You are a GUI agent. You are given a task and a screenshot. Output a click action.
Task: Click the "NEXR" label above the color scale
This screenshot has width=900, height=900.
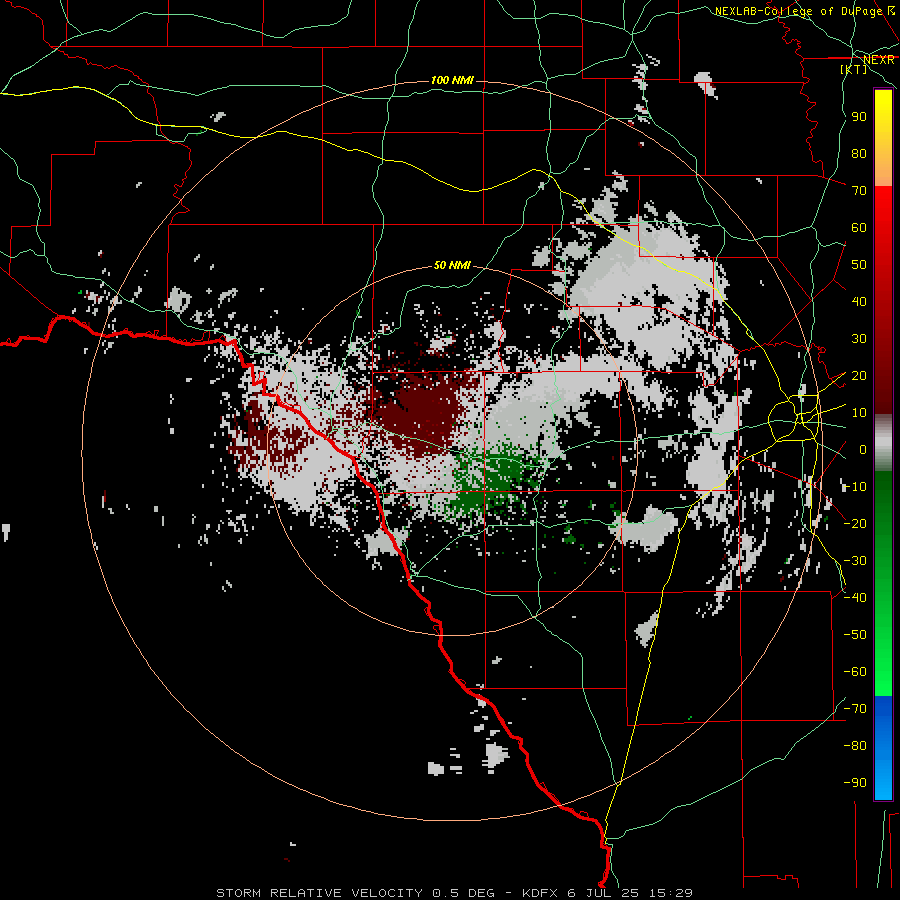[879, 60]
